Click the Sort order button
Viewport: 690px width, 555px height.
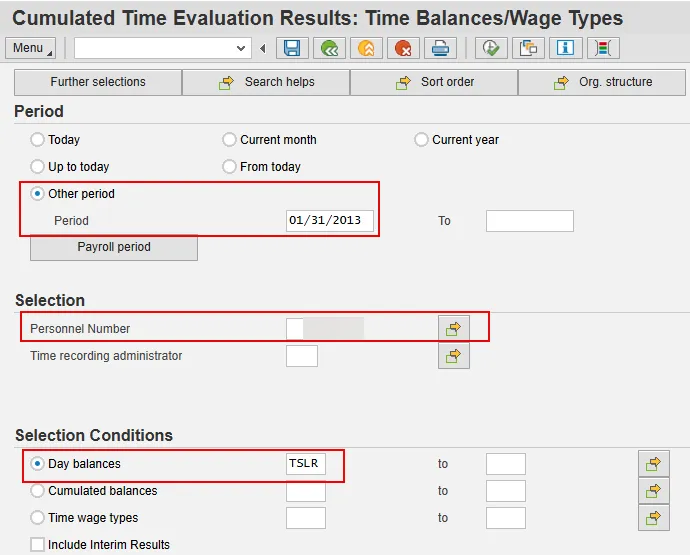point(434,82)
